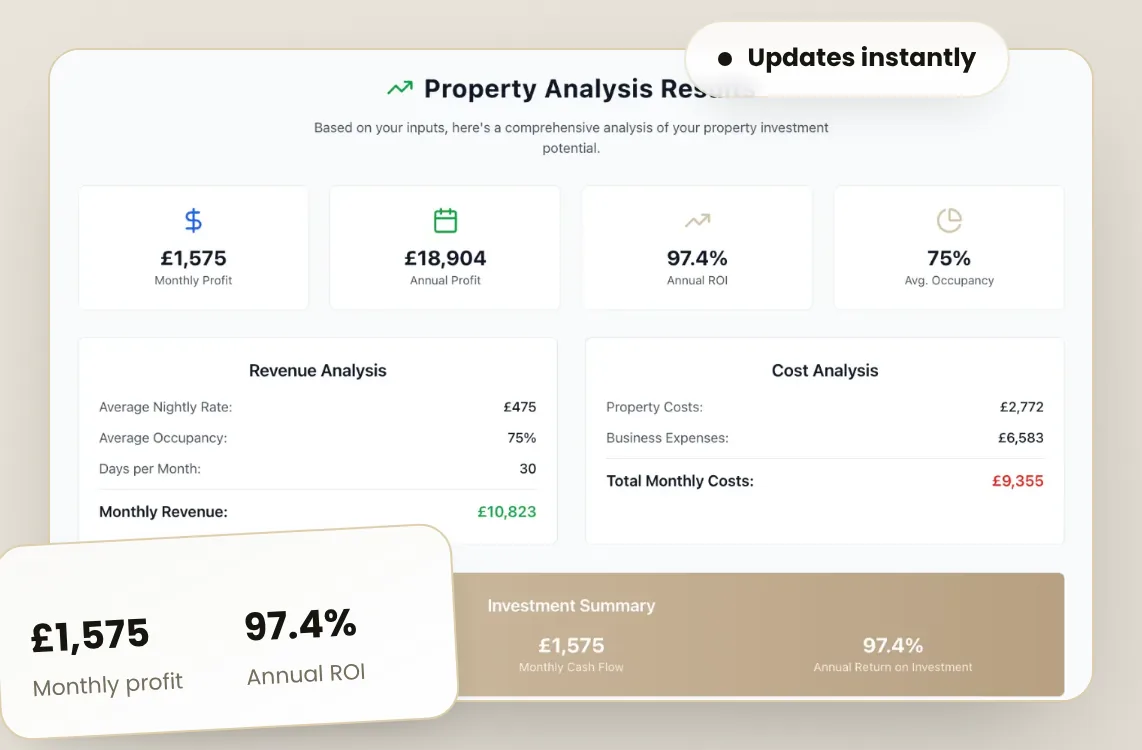Click the Annual Profit caption in top card
This screenshot has width=1142, height=750.
pyautogui.click(x=445, y=280)
